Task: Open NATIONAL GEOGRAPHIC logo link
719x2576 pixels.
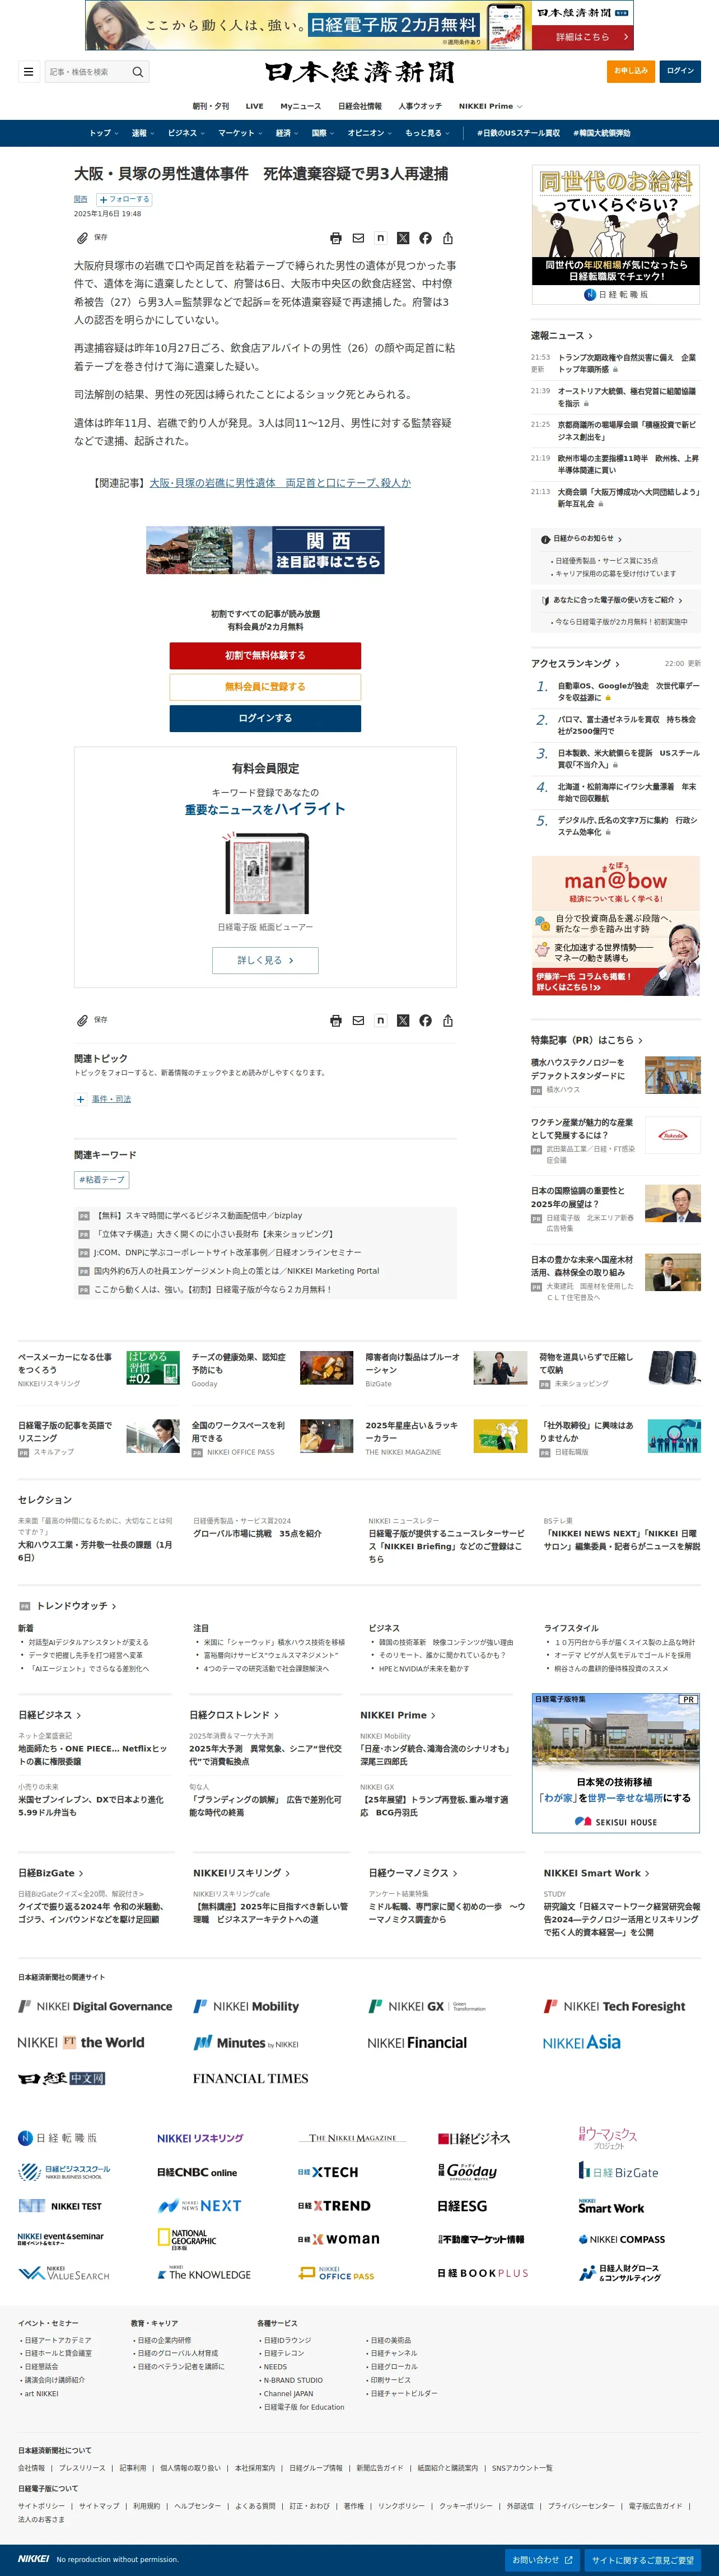Action: [187, 2239]
